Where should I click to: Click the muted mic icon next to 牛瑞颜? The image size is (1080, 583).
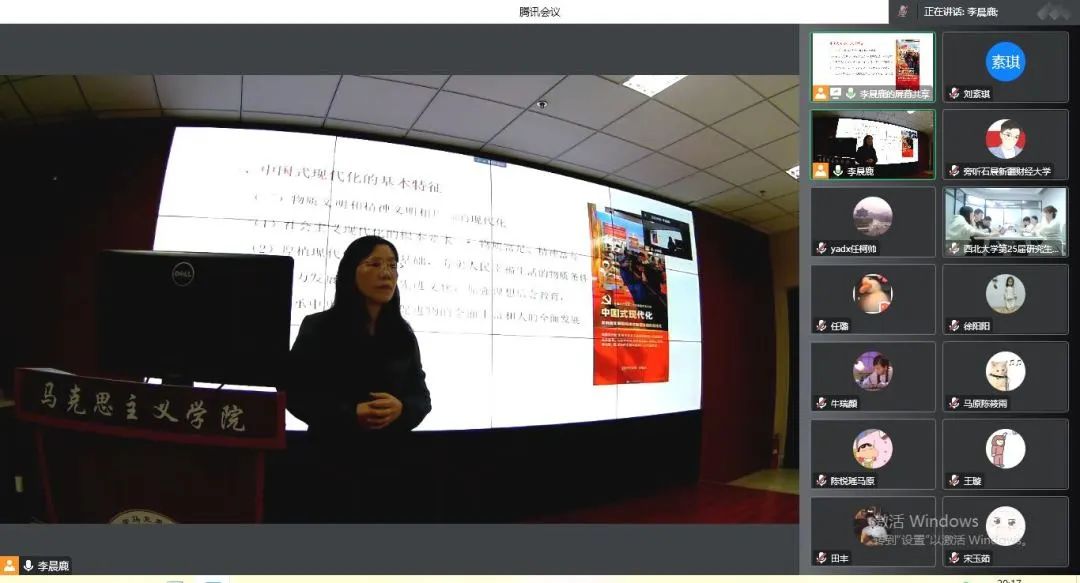822,403
